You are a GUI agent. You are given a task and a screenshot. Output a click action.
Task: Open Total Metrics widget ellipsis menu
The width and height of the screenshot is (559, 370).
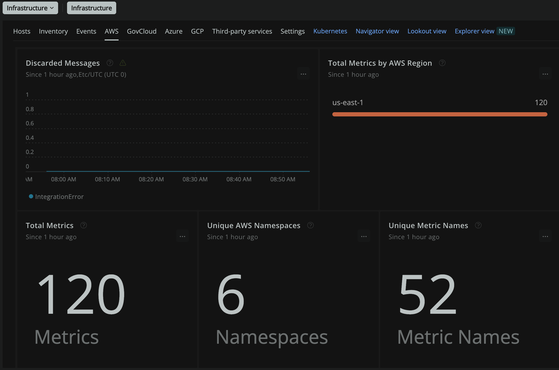pyautogui.click(x=182, y=236)
